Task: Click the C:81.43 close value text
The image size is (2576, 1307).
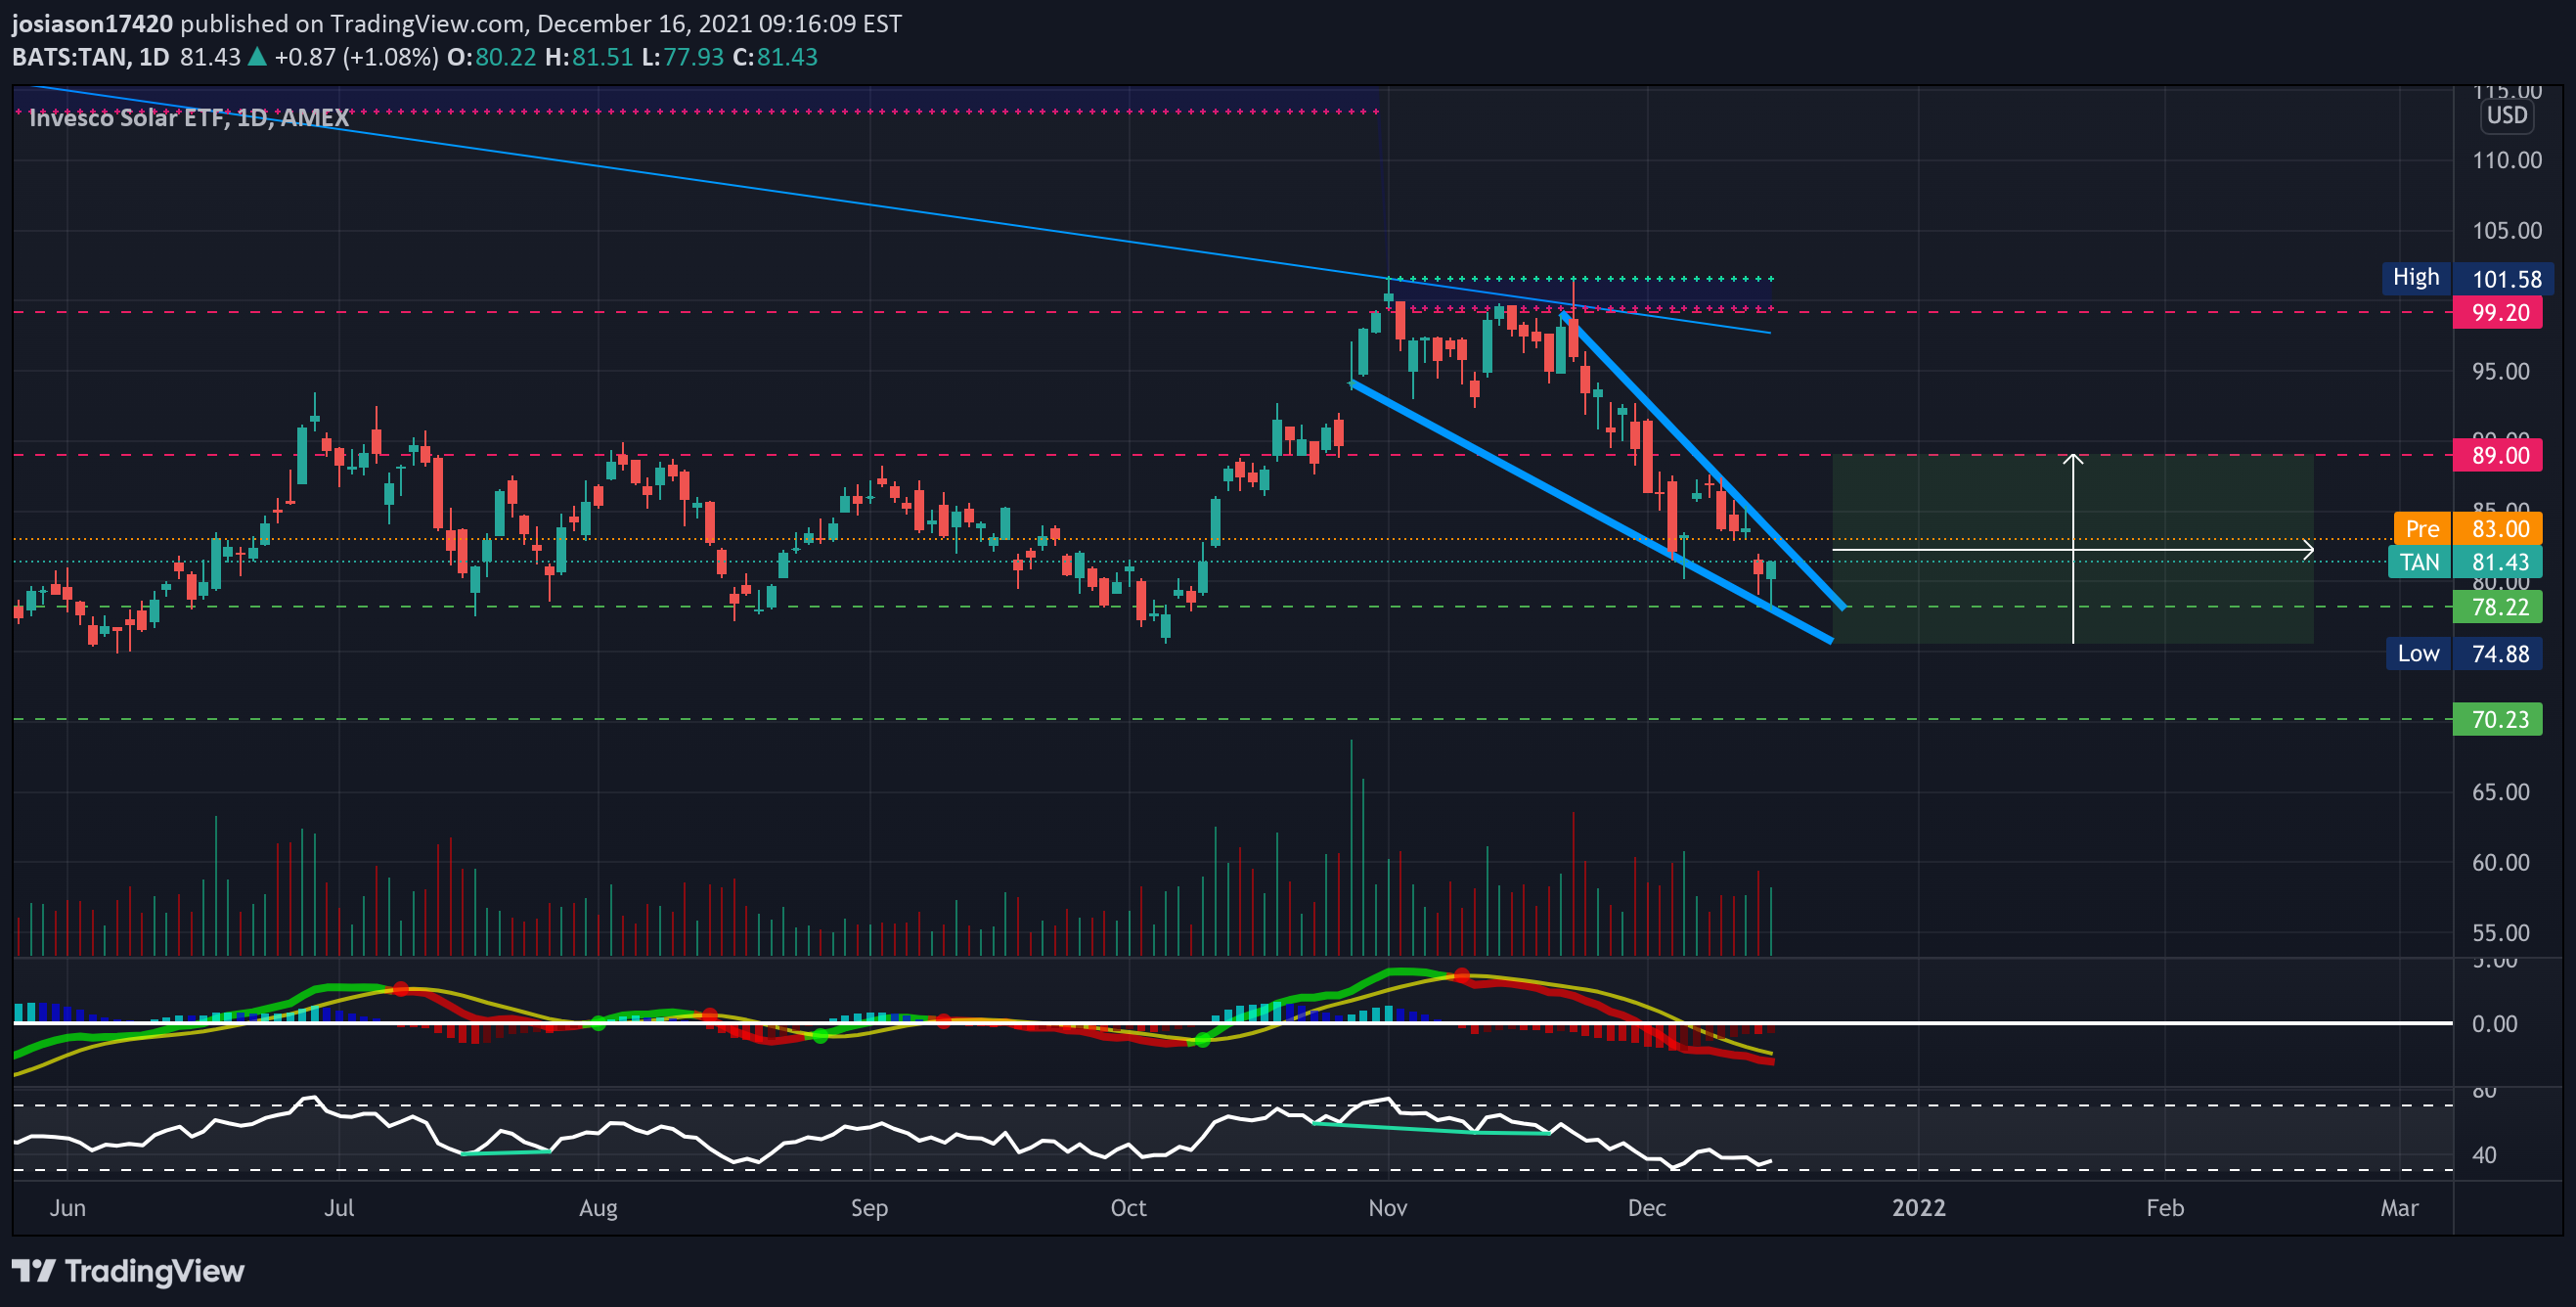Action: click(x=775, y=57)
